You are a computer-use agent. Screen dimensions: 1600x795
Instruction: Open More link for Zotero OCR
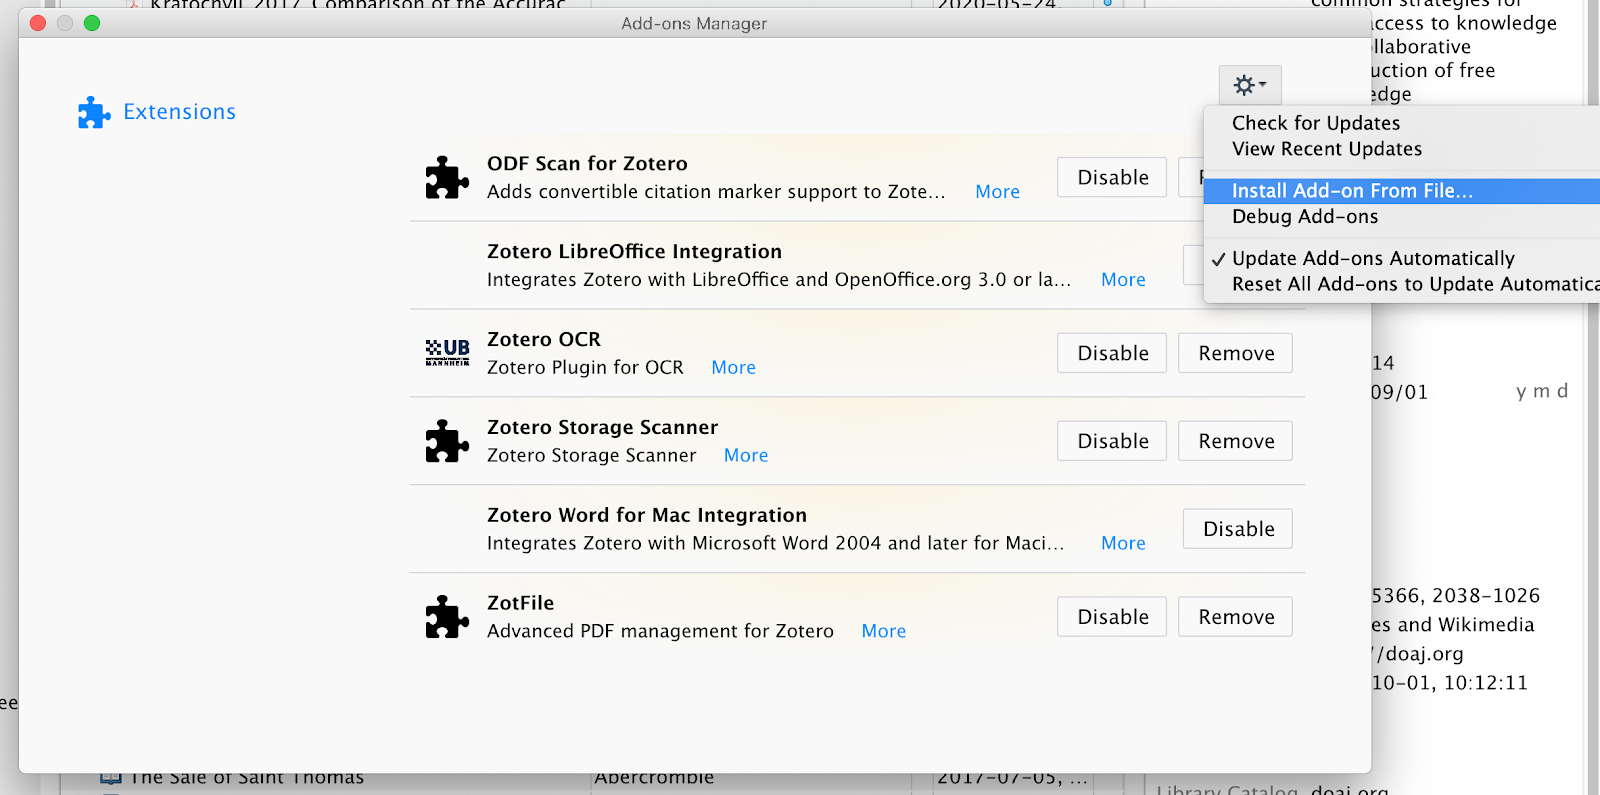click(x=733, y=368)
